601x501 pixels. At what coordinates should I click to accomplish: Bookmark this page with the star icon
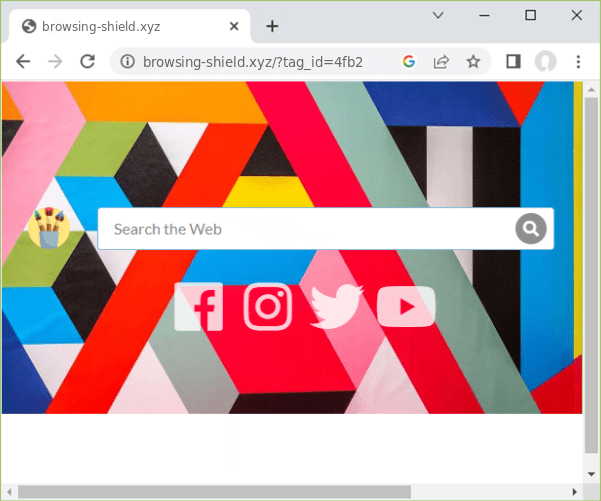pyautogui.click(x=473, y=62)
